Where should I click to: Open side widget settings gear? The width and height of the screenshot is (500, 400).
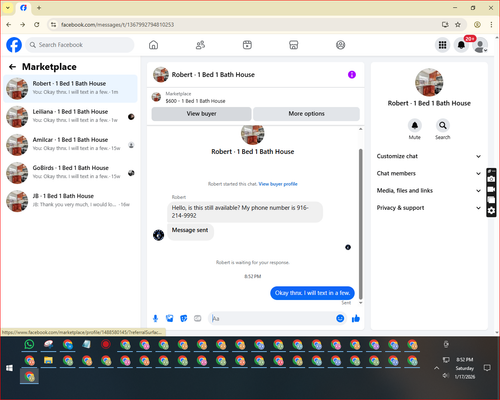pos(491,211)
